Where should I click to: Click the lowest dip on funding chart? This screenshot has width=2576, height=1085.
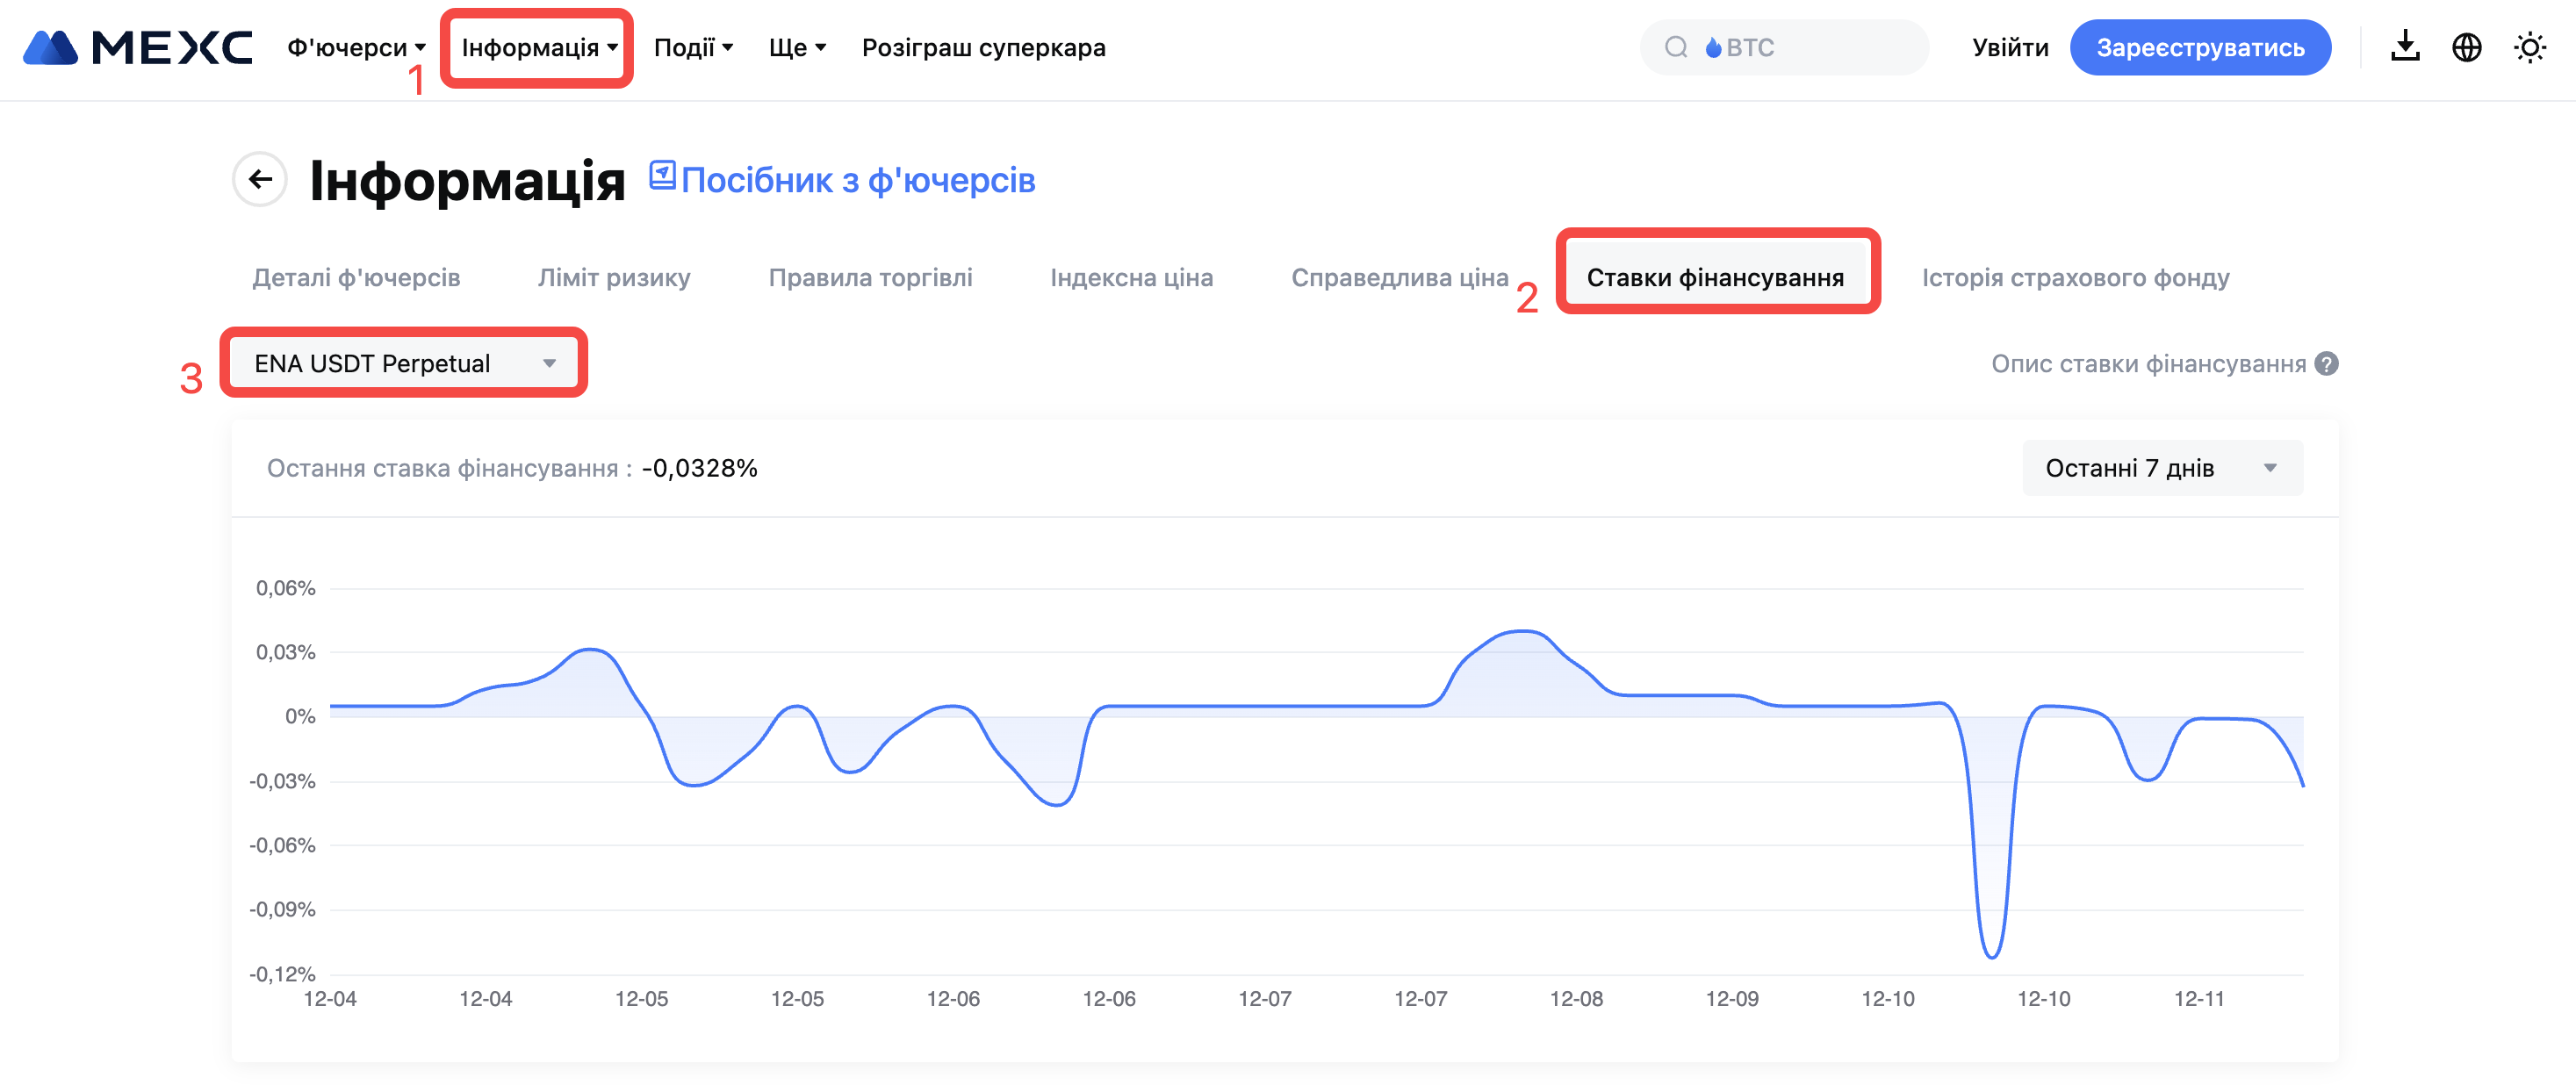pyautogui.click(x=1991, y=955)
